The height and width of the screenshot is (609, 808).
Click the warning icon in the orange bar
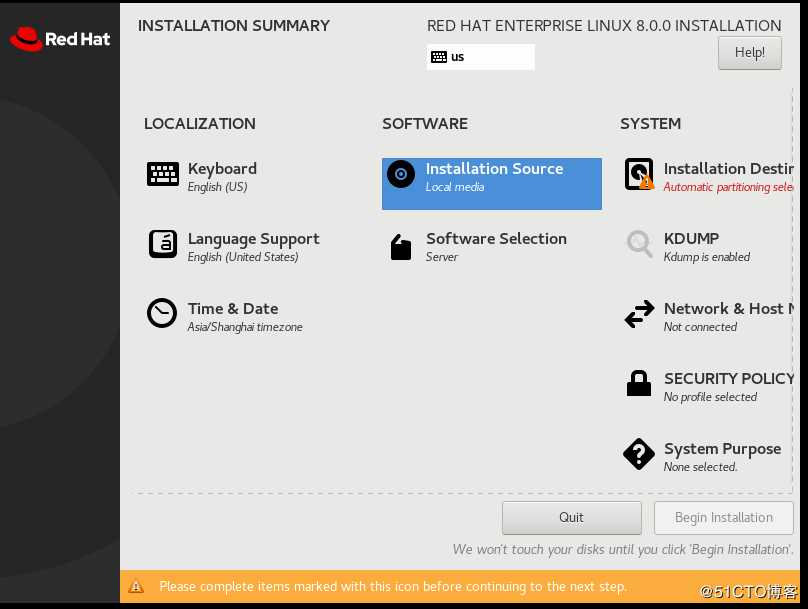pos(136,586)
